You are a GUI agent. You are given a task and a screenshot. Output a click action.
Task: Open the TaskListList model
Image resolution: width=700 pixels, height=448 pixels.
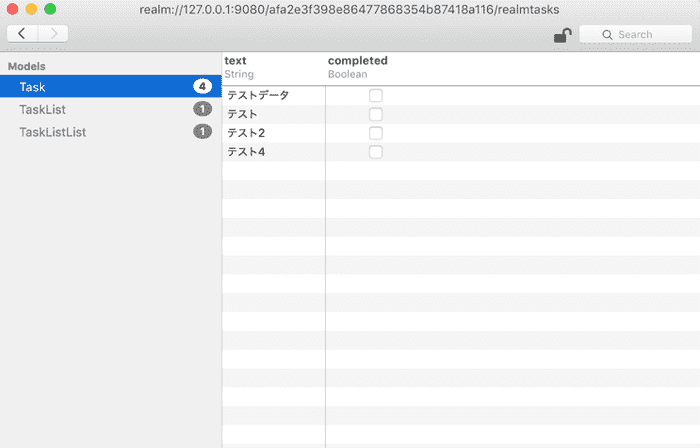coord(52,131)
